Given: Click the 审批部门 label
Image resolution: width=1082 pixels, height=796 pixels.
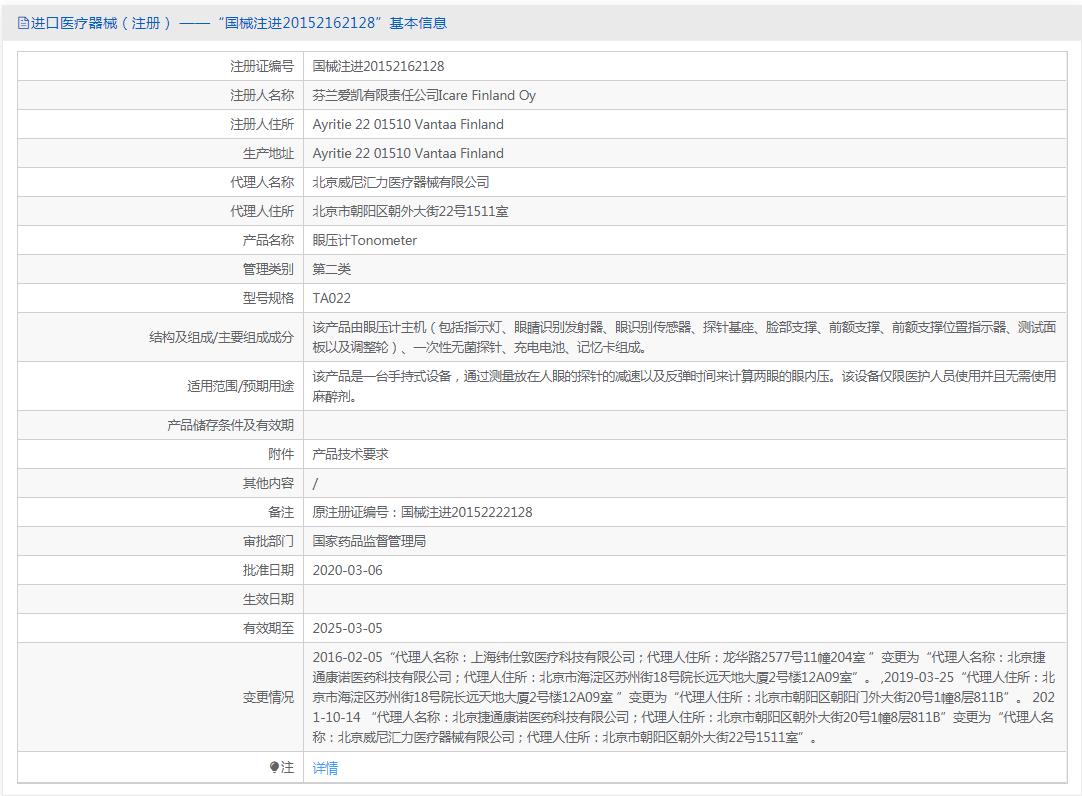Looking at the screenshot, I should click(x=268, y=541).
